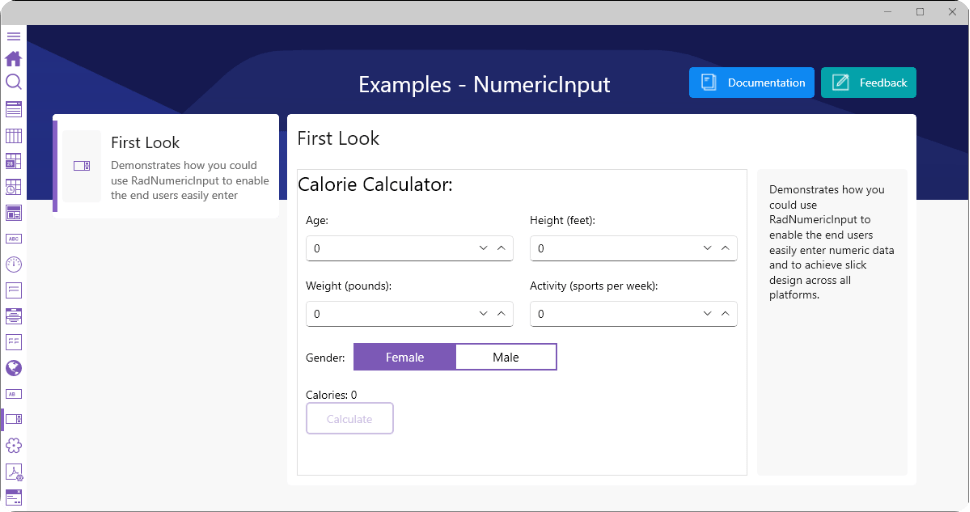Increase Height (feet) with up chevron
This screenshot has width=970, height=512.
tap(725, 248)
